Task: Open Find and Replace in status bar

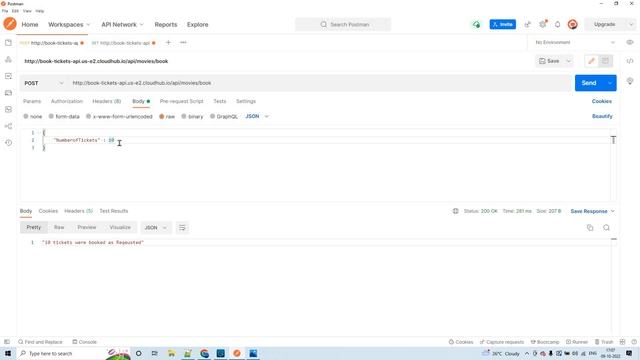Action: pos(40,342)
